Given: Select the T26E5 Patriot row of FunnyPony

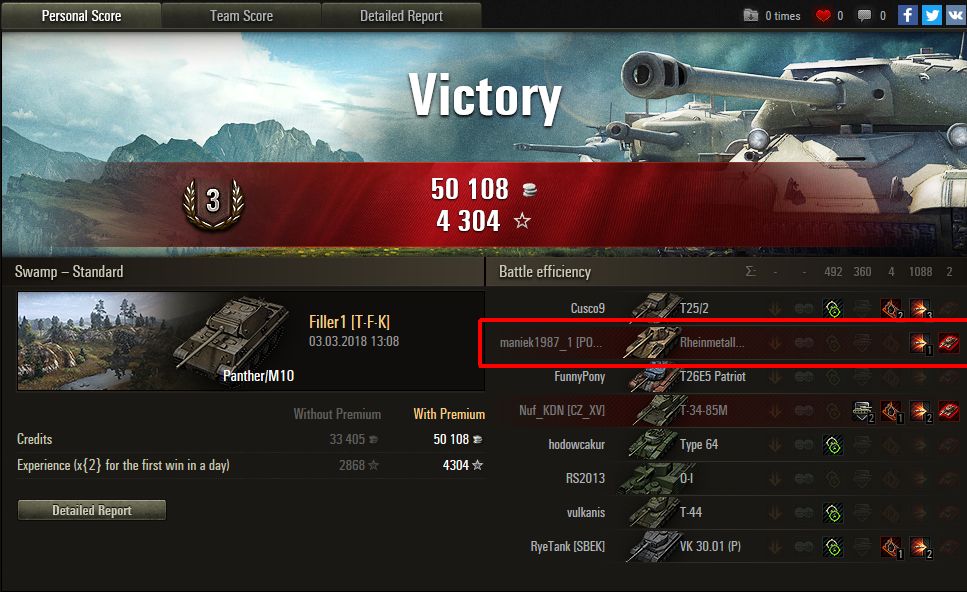Looking at the screenshot, I should click(x=728, y=376).
